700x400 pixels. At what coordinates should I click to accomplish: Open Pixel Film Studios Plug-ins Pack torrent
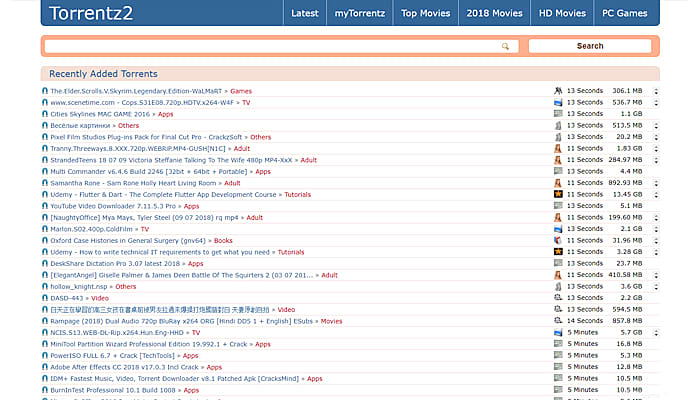[146, 137]
